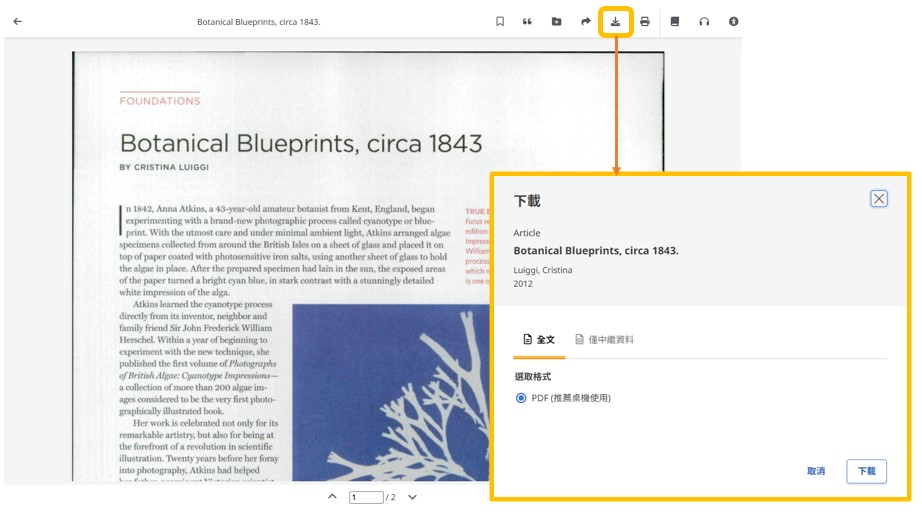Viewport: 922px width, 517px height.
Task: Print the article using printer icon
Action: [645, 21]
